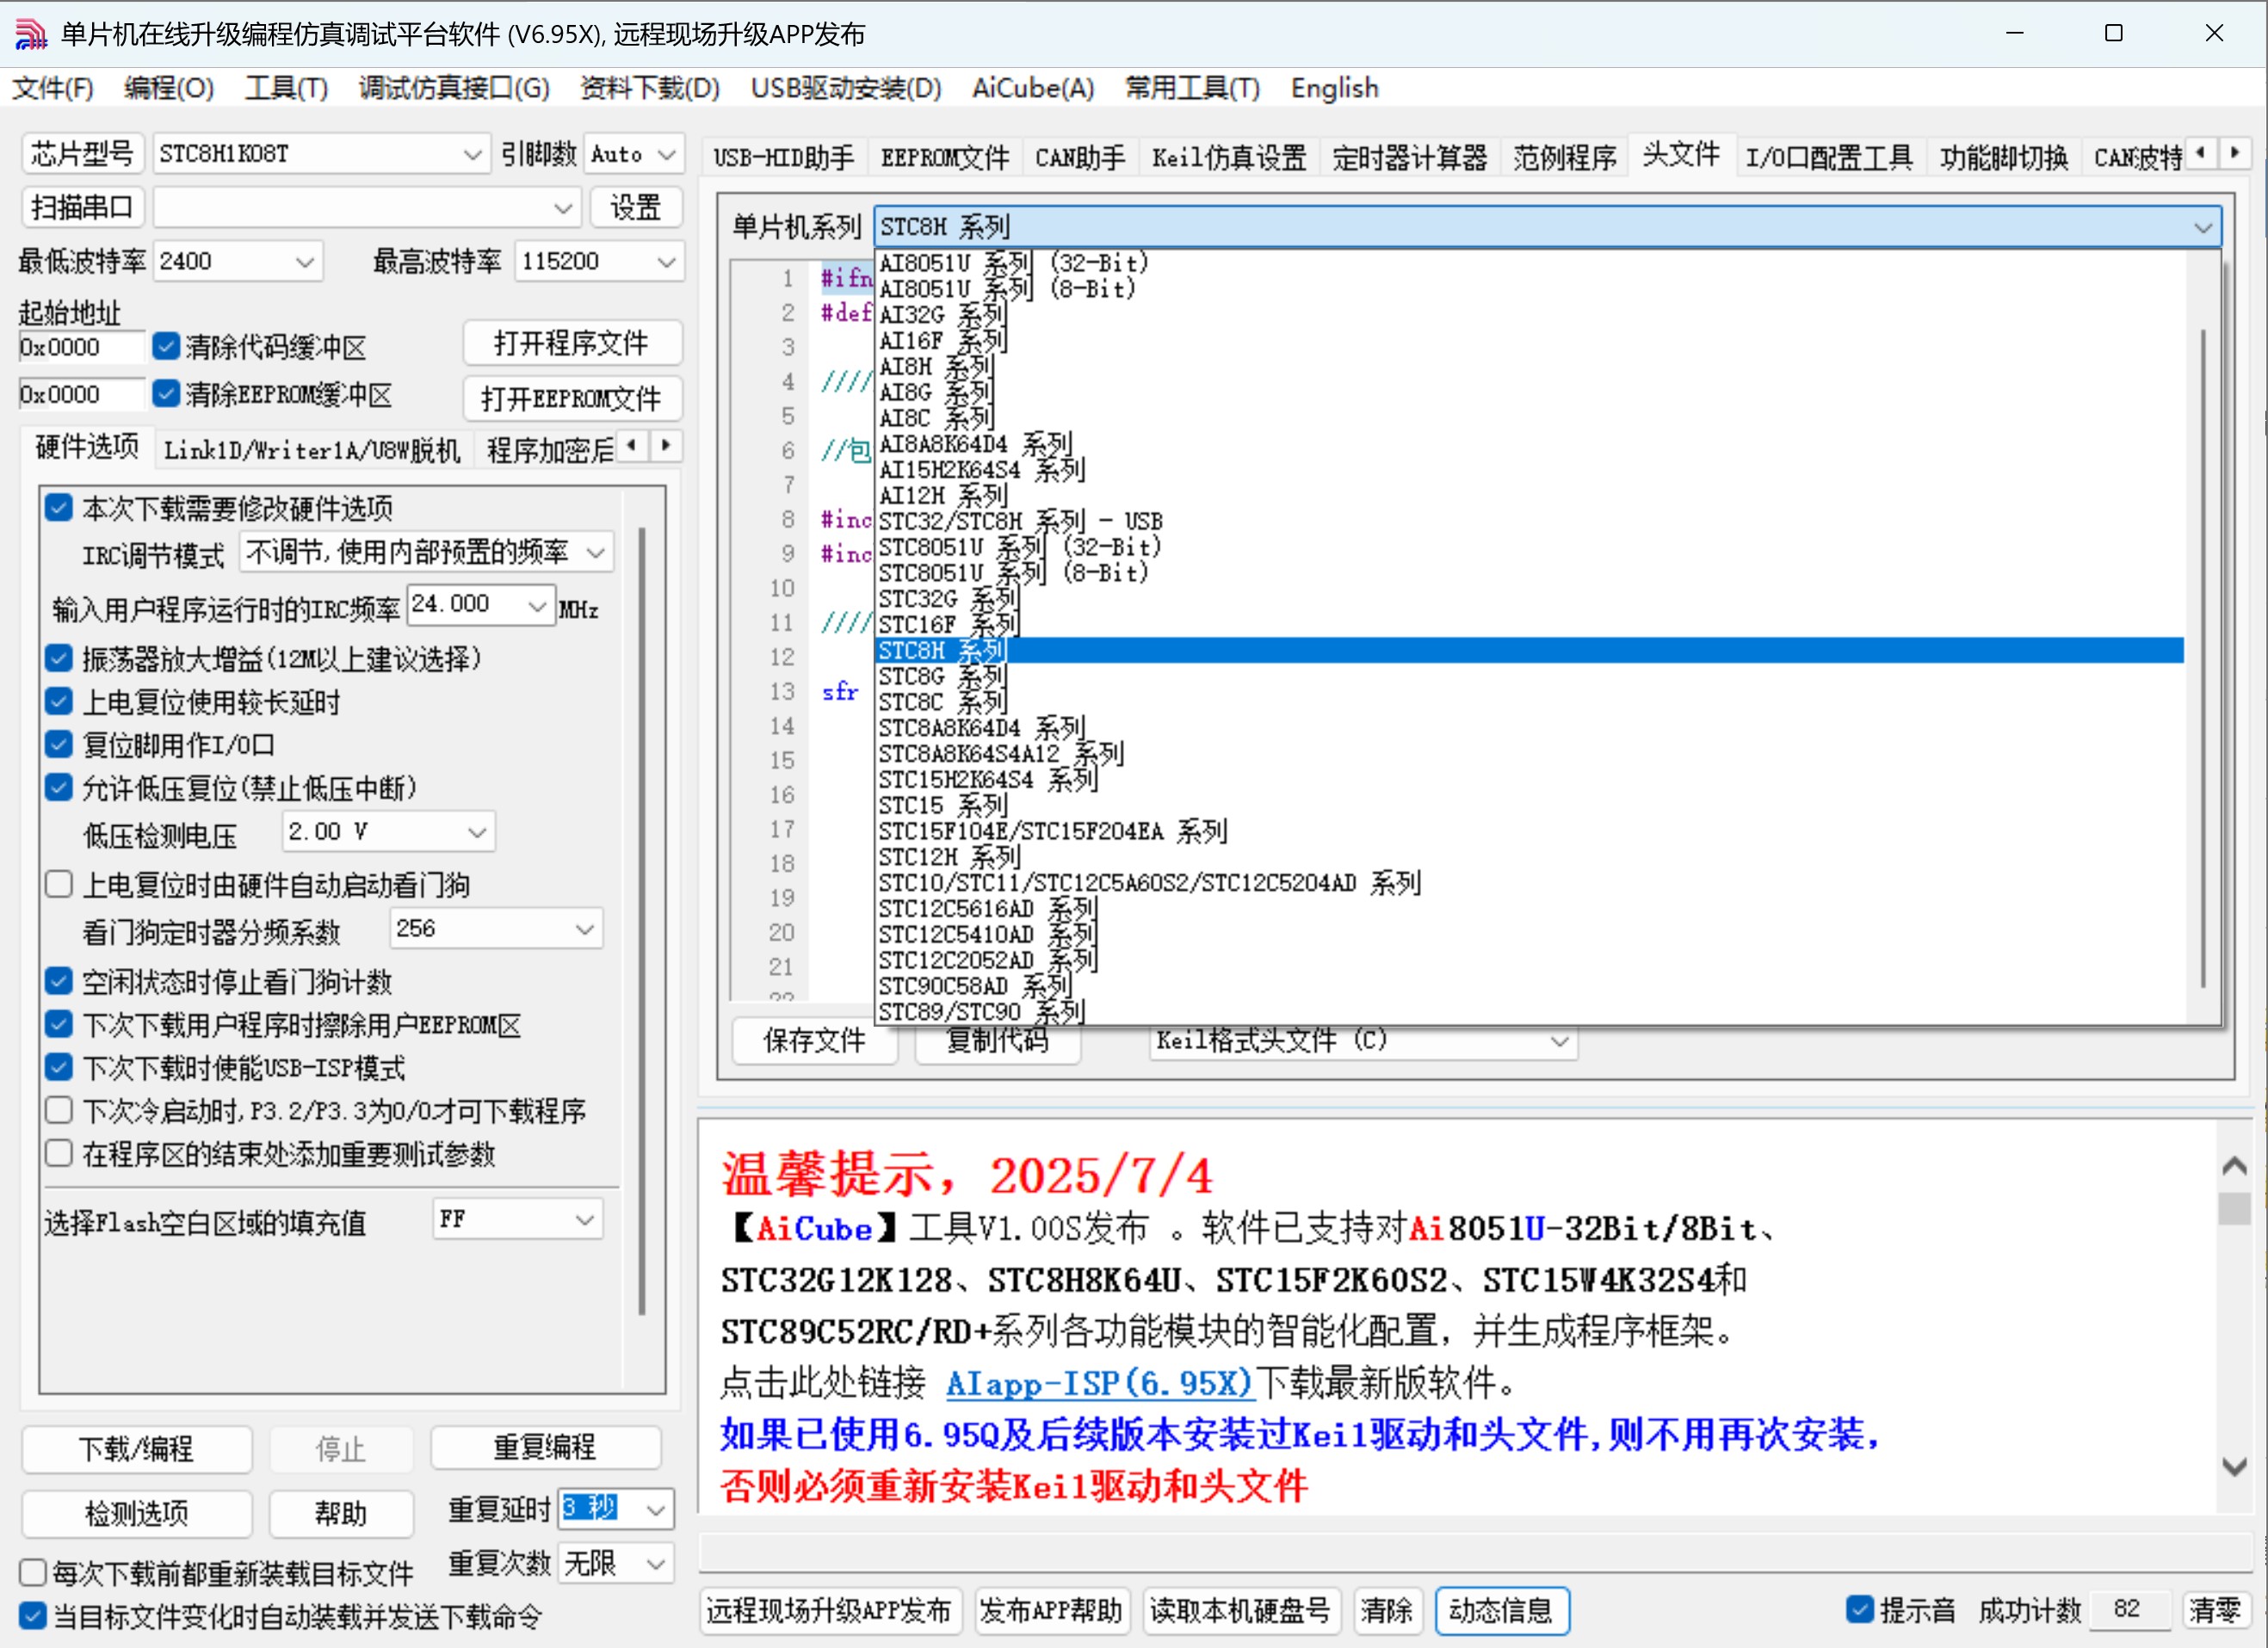This screenshot has height=1648, width=2268.
Task: Open 低压检测电压 2.00 V dropdown
Action: [x=388, y=831]
